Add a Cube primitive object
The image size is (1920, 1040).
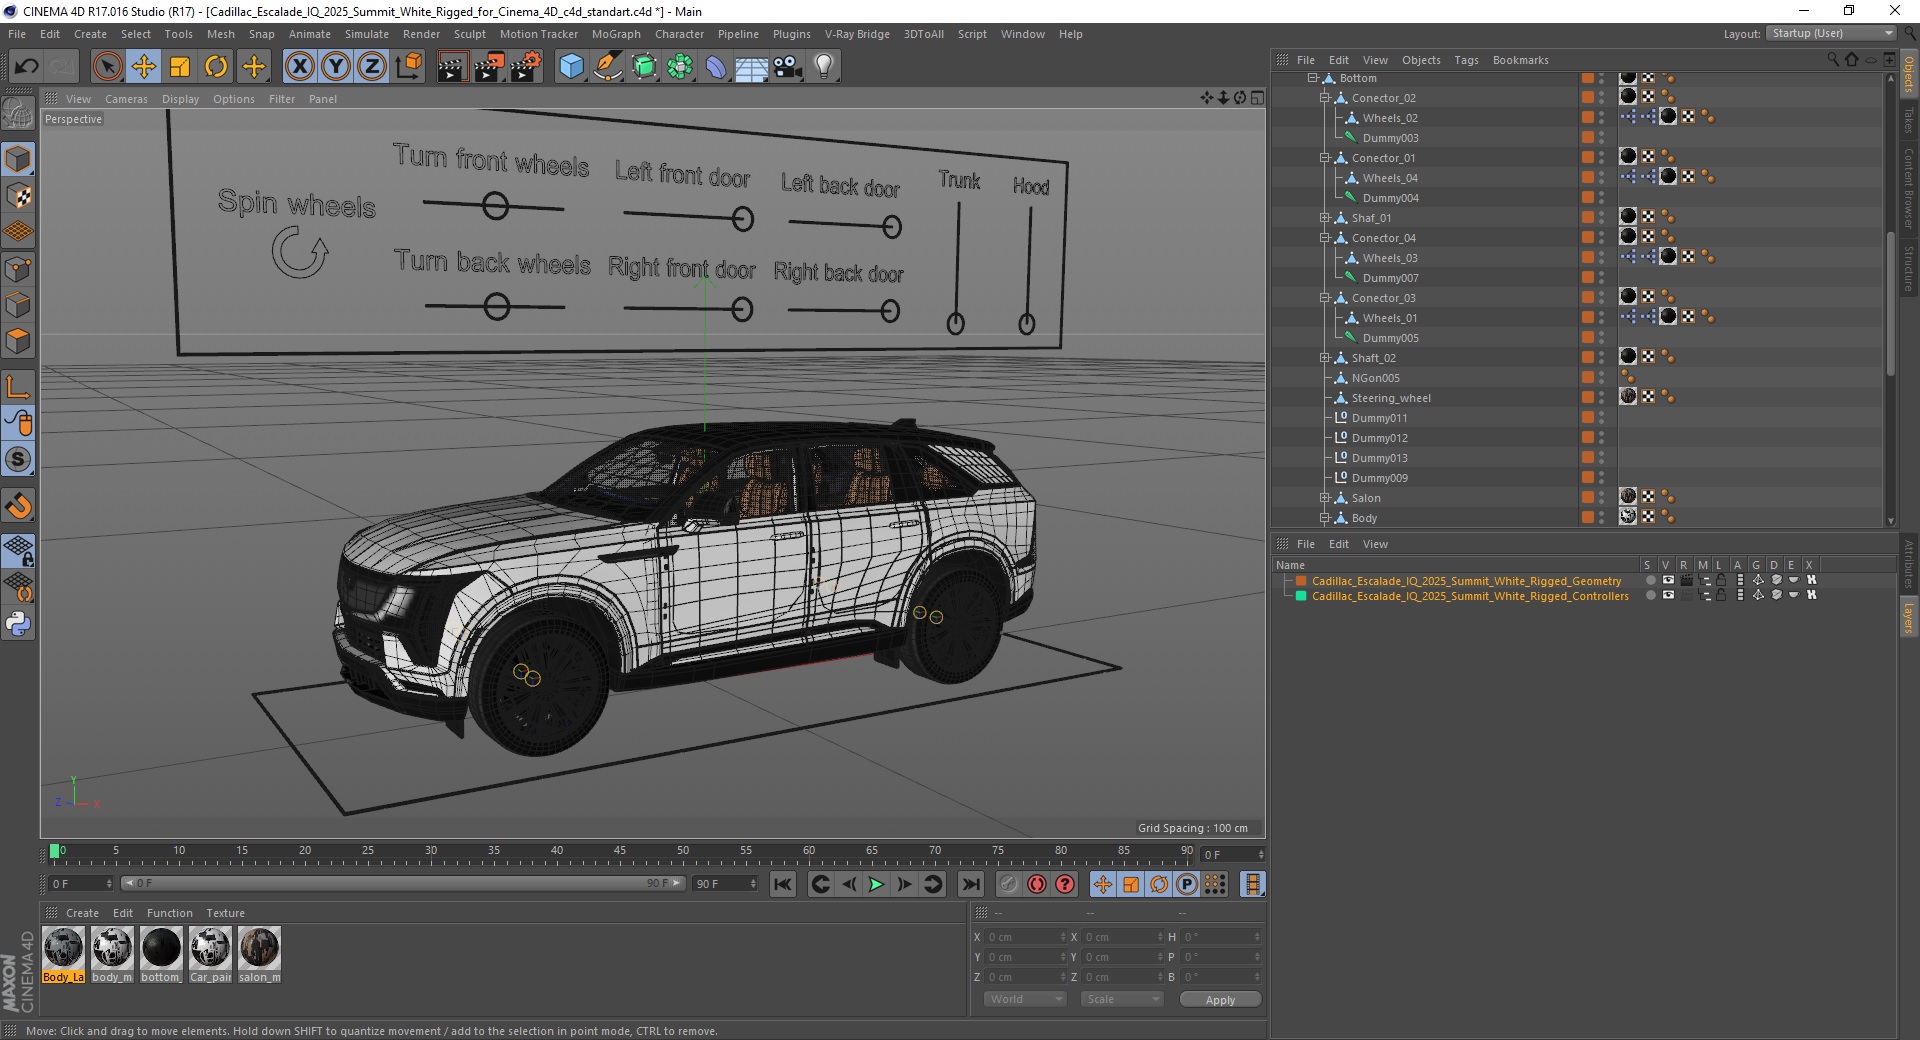point(571,67)
